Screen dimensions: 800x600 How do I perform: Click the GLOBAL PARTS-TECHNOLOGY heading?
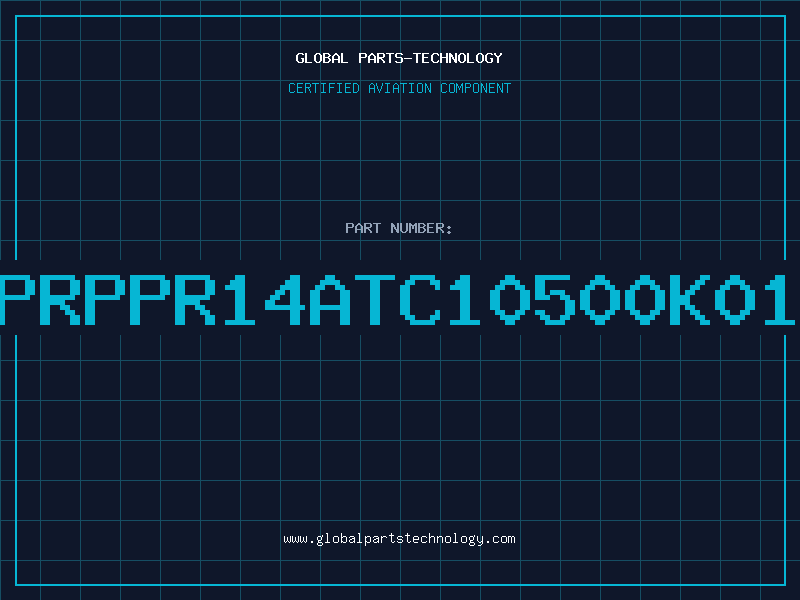(399, 58)
